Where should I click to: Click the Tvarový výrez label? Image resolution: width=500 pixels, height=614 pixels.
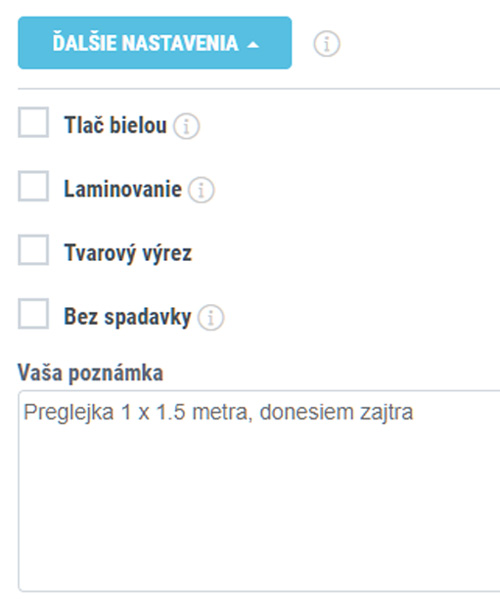click(x=128, y=253)
